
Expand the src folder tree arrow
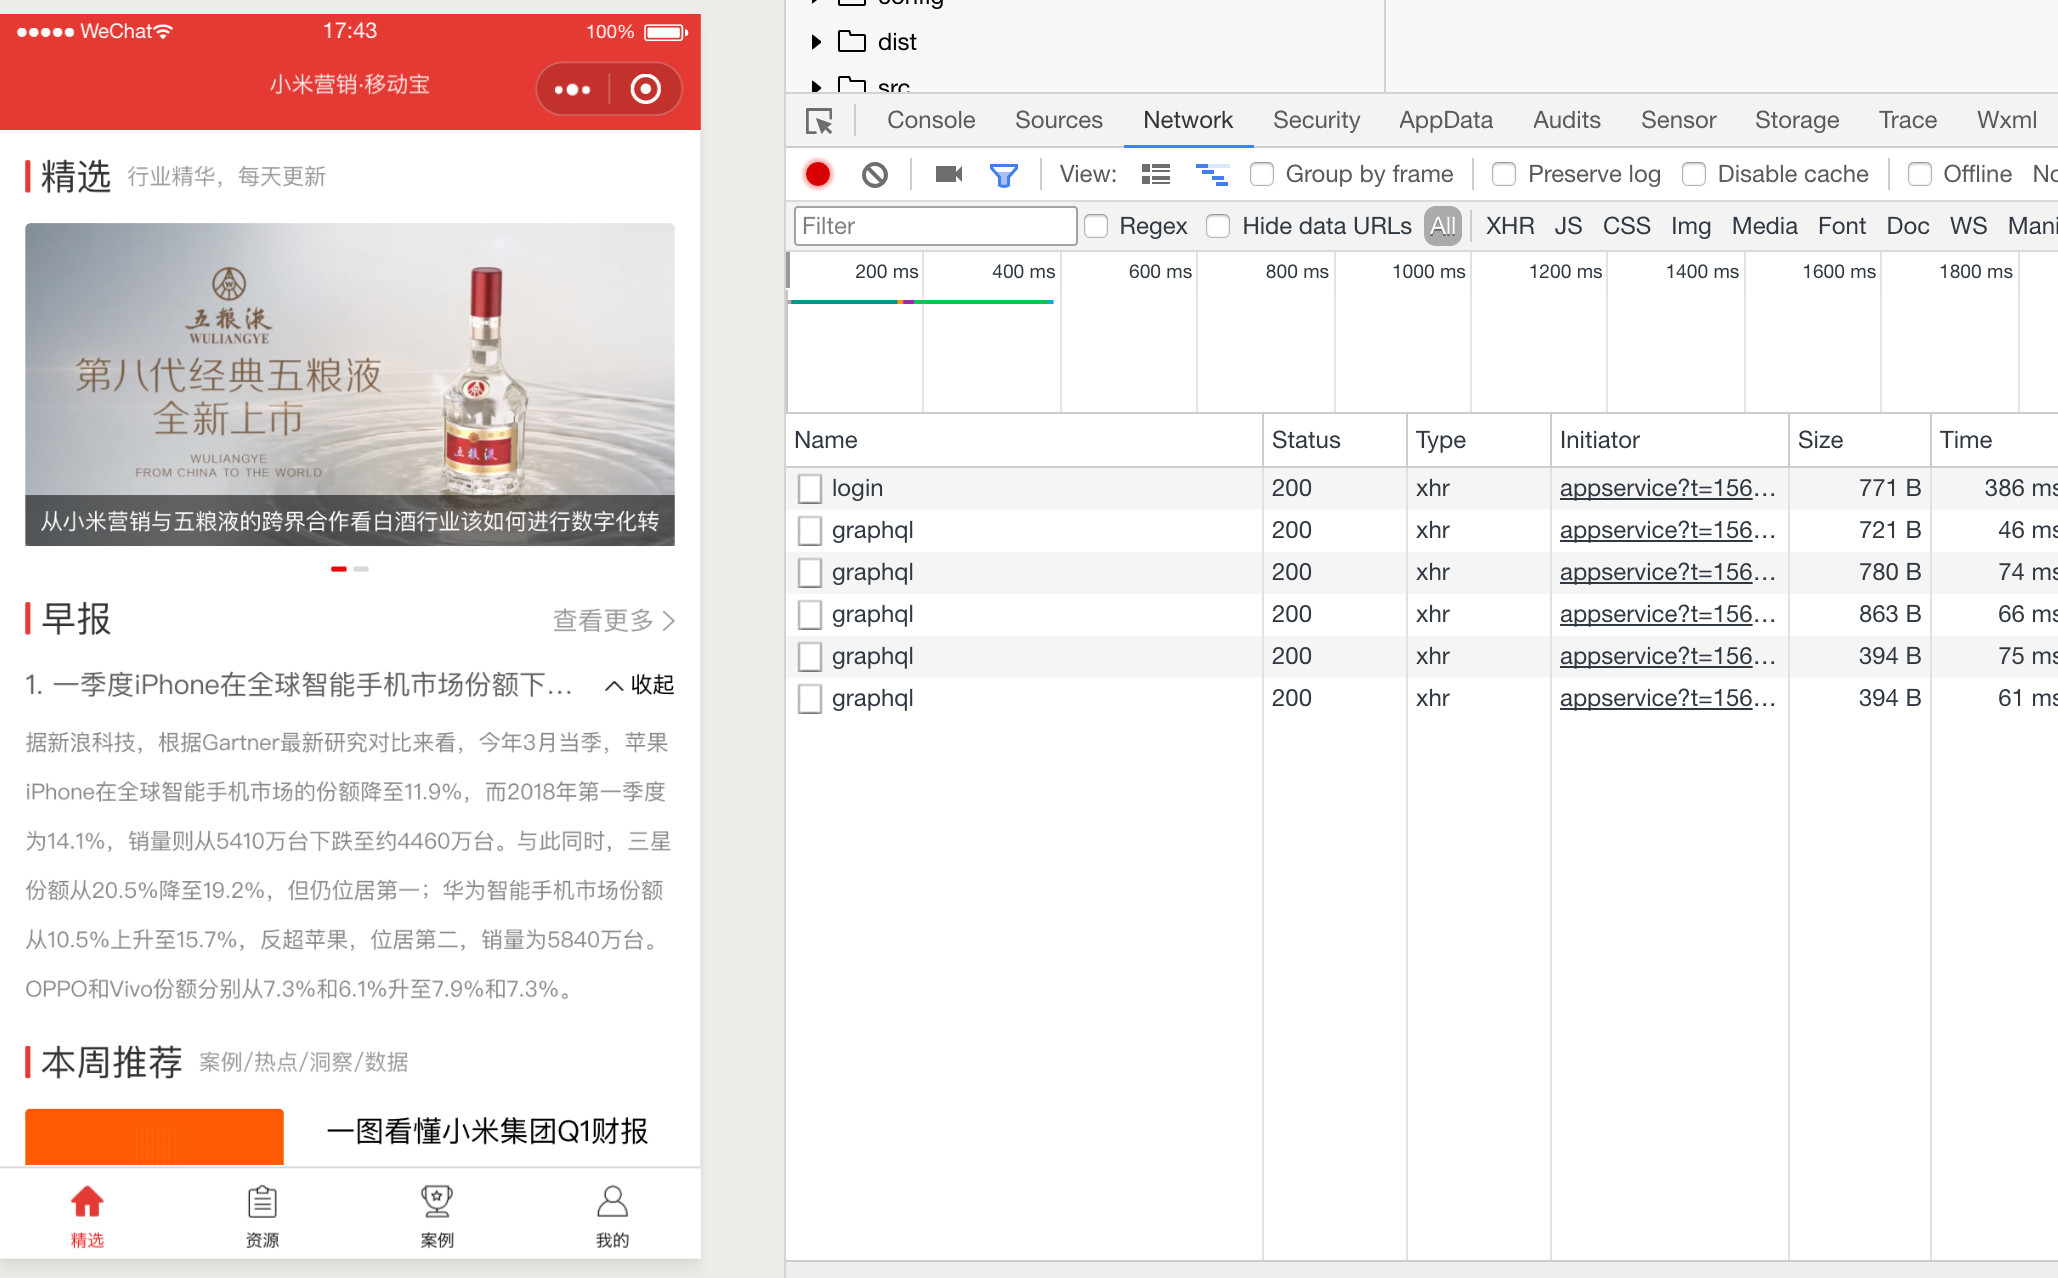point(816,86)
